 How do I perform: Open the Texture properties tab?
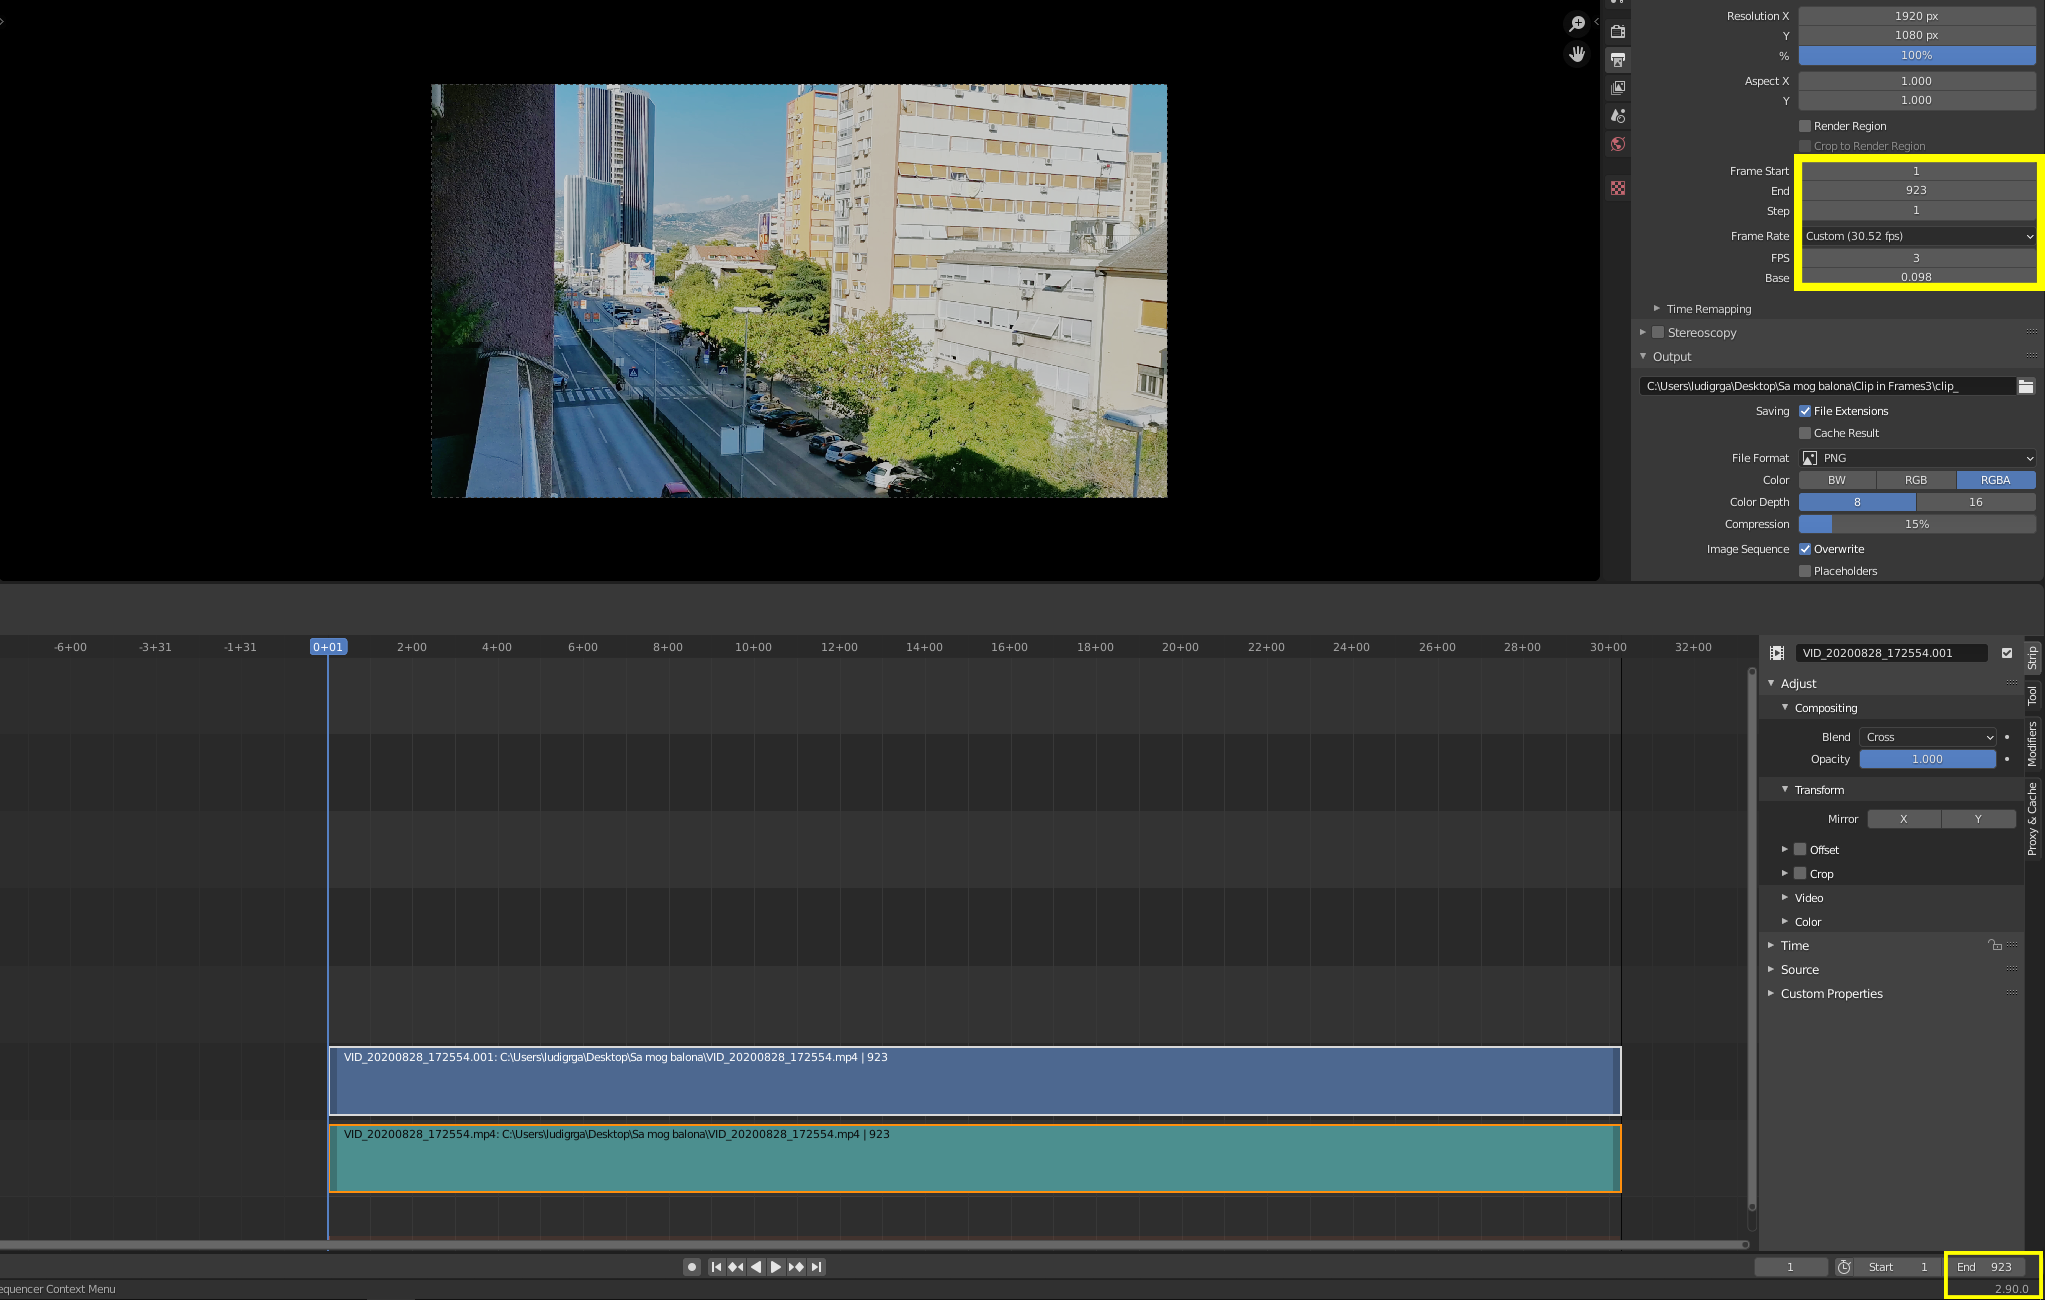click(x=1618, y=188)
